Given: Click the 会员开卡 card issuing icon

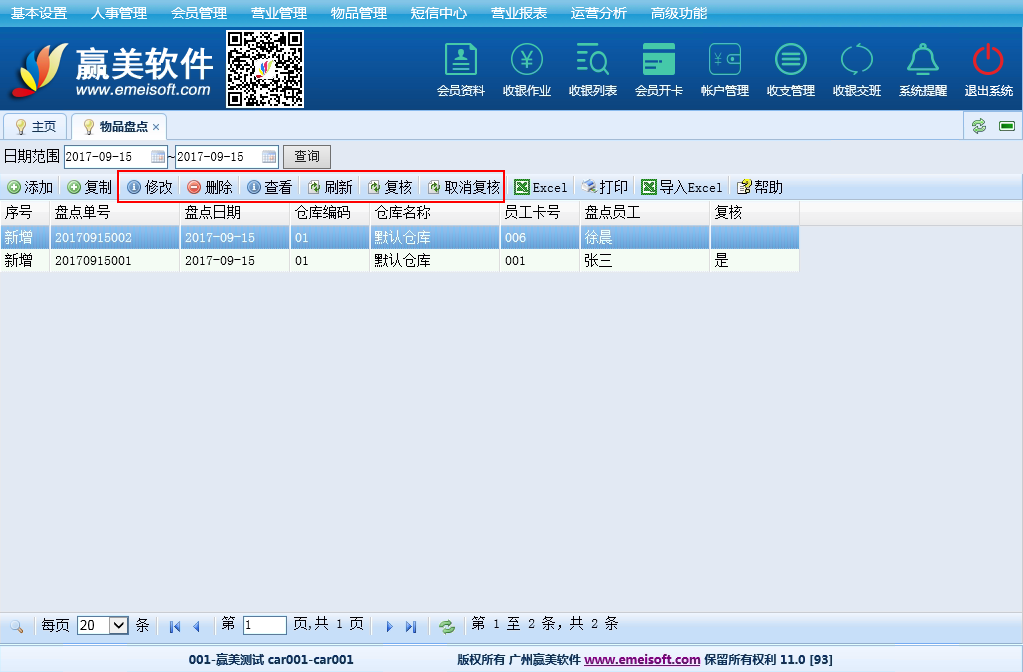Looking at the screenshot, I should 659,70.
